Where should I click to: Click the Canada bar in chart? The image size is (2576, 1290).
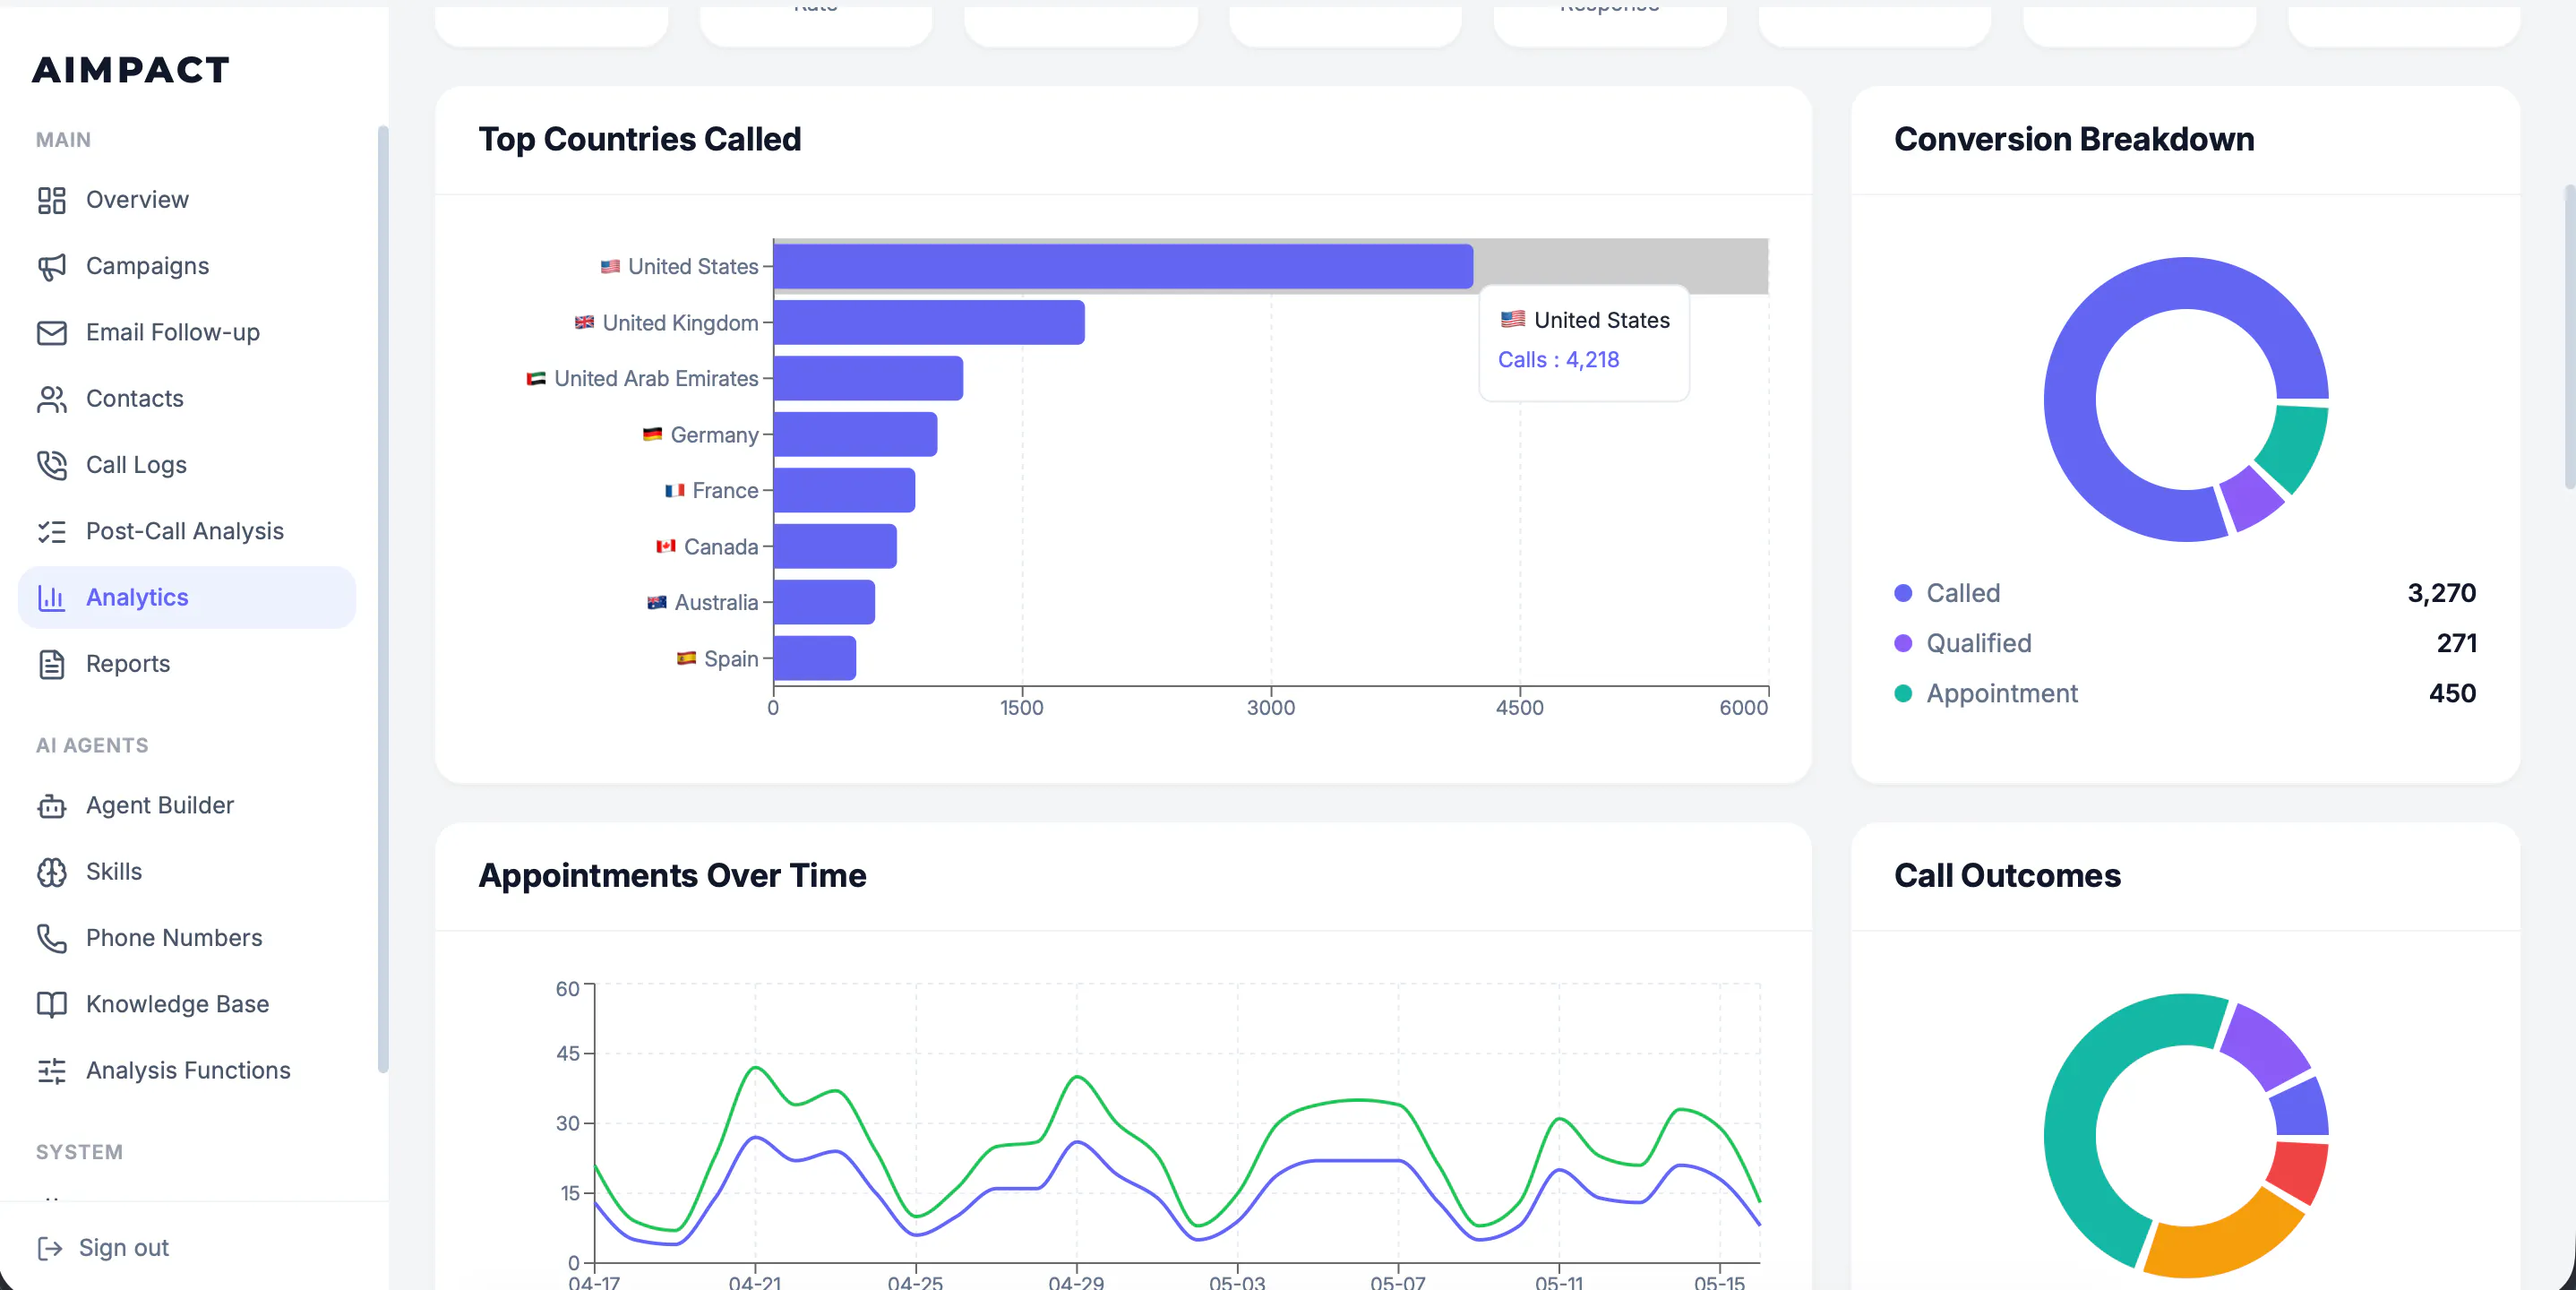point(835,546)
